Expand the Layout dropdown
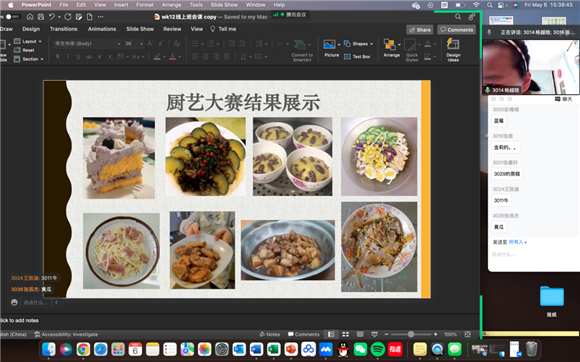 (28, 41)
